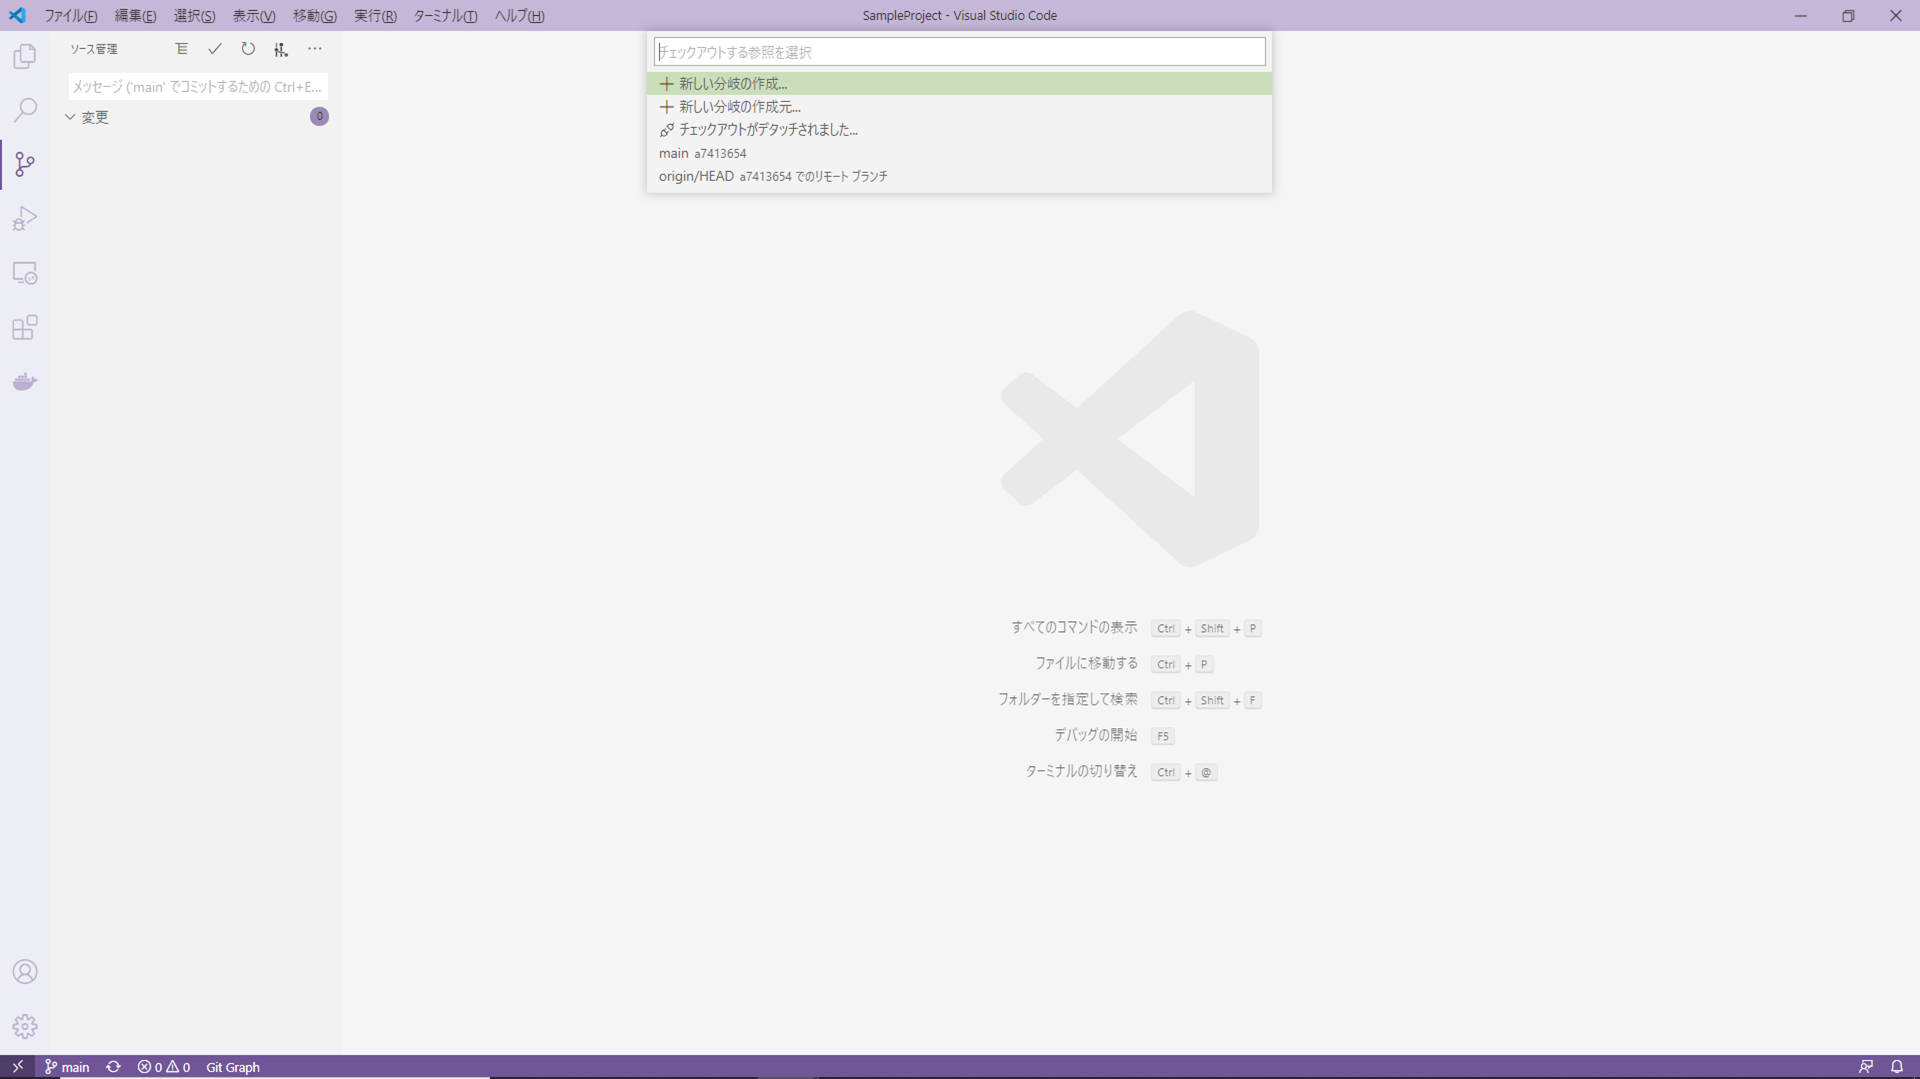Open the Explorer view in activity bar
This screenshot has height=1079, width=1920.
click(x=25, y=56)
